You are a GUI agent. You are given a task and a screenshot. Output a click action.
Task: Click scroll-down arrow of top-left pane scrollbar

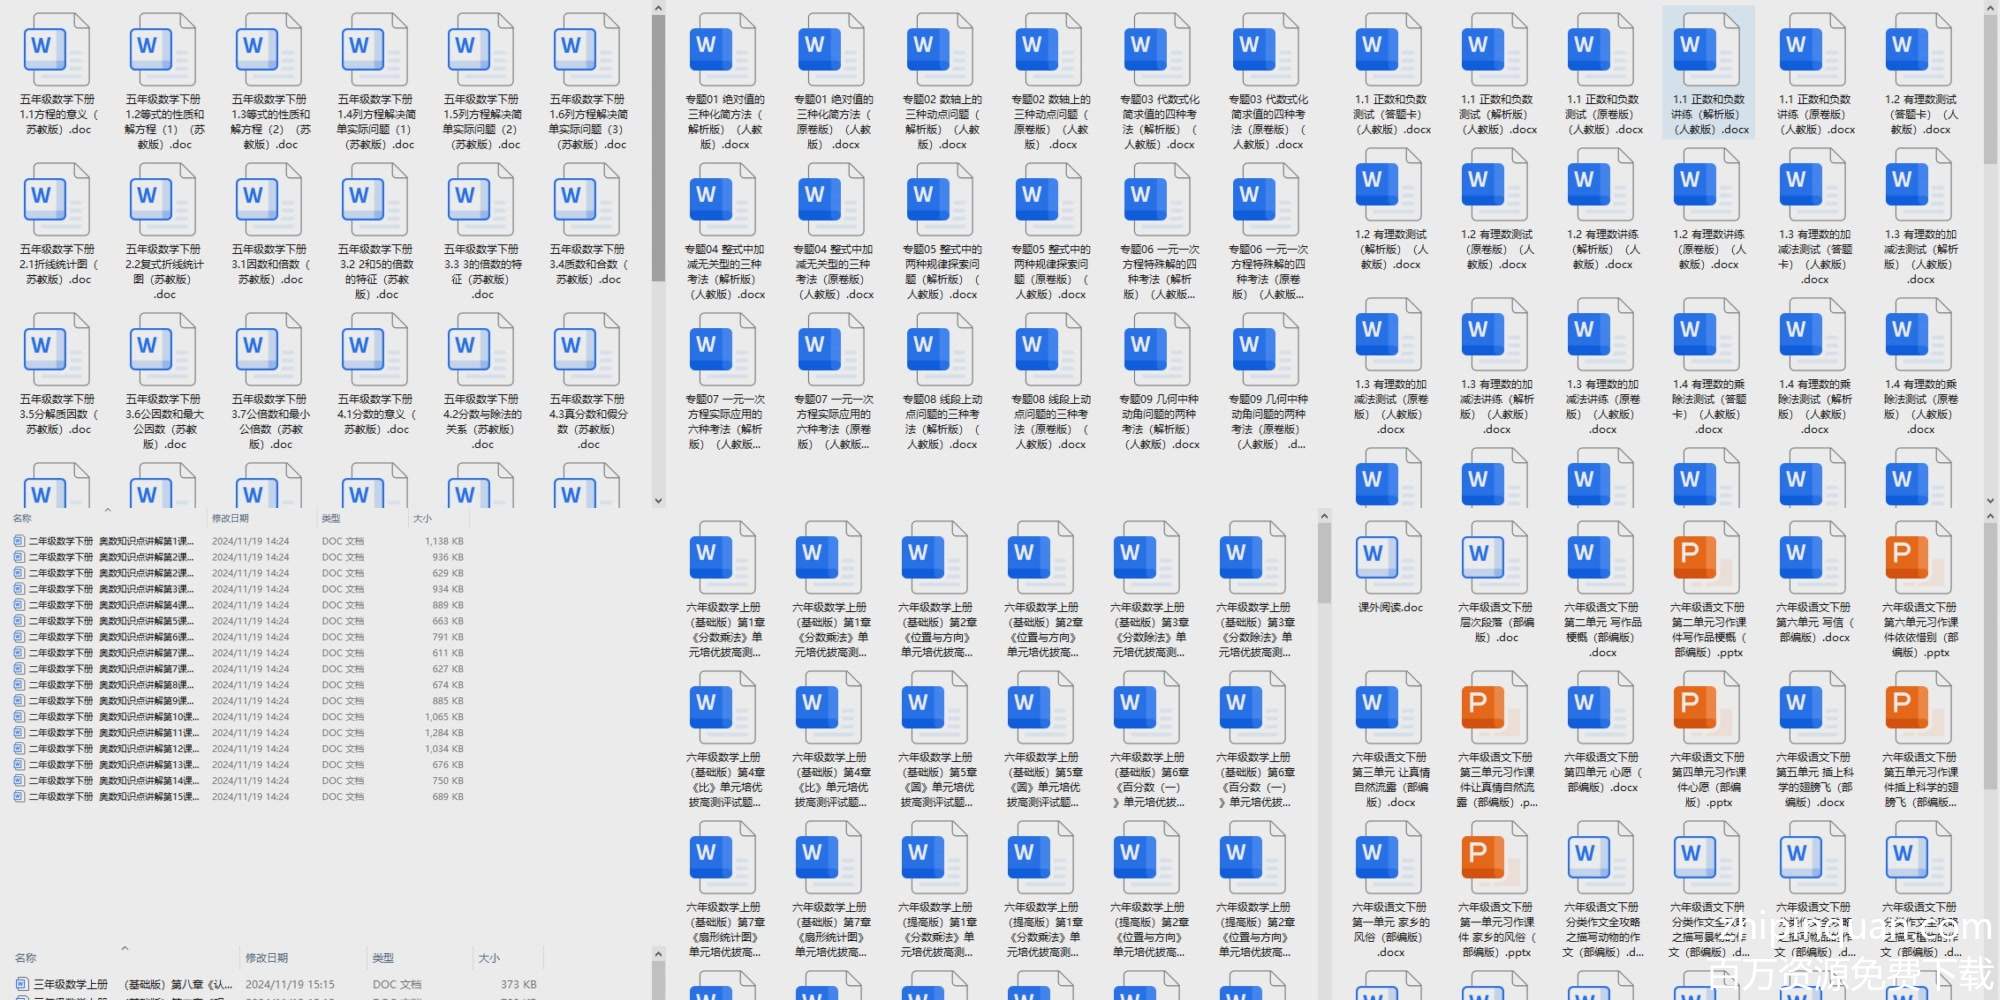(658, 500)
